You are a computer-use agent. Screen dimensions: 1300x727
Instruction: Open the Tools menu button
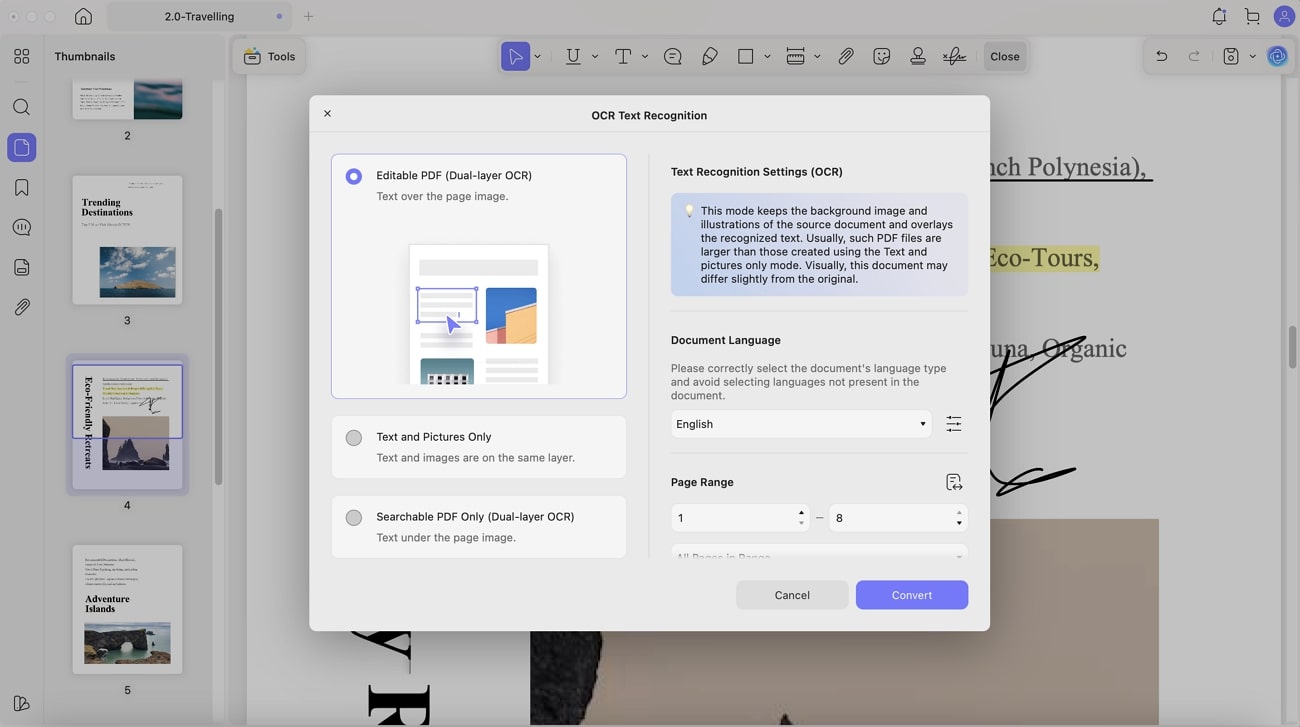tap(270, 57)
